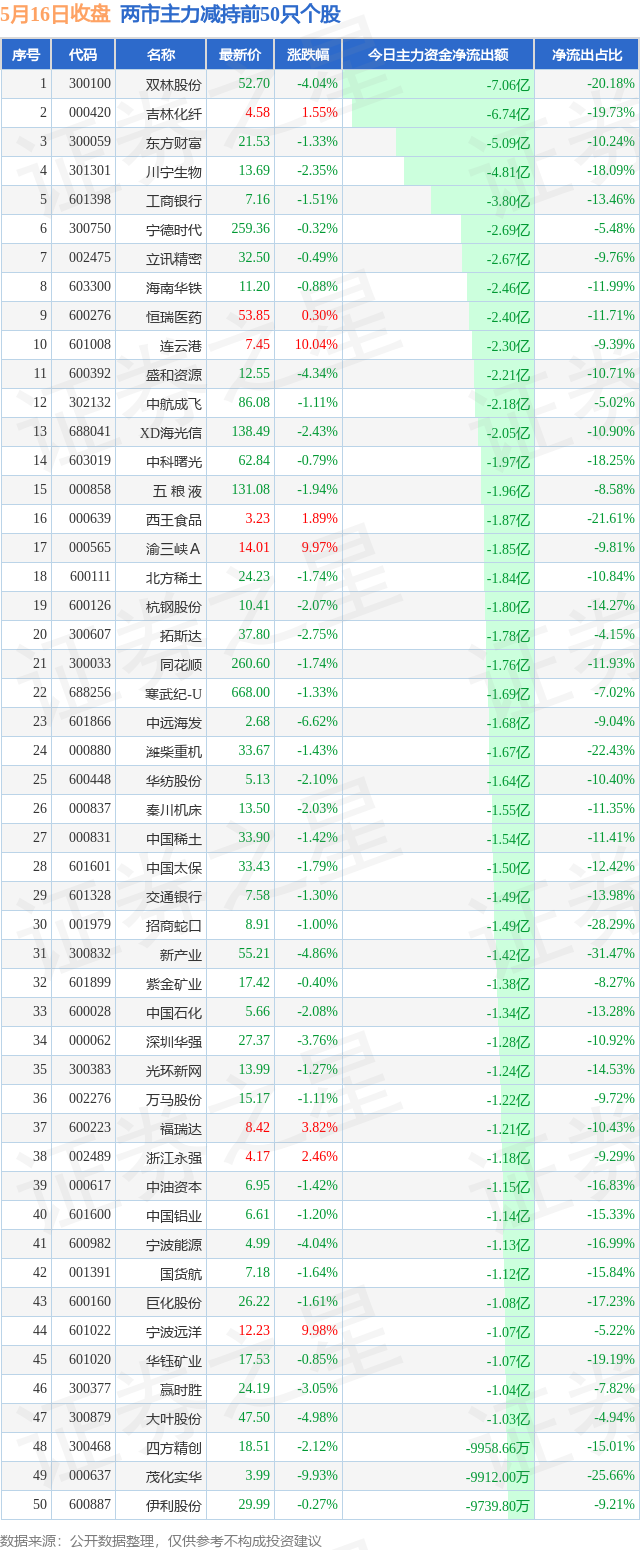Select stock name 恒瑞医药
Image resolution: width=640 pixels, height=1550 pixels.
pyautogui.click(x=174, y=316)
